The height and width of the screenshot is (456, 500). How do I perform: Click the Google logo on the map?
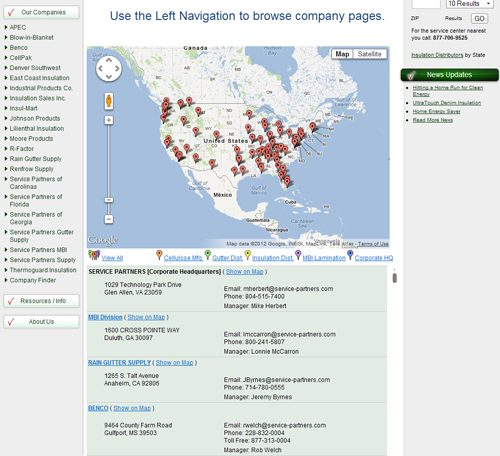coord(103,240)
